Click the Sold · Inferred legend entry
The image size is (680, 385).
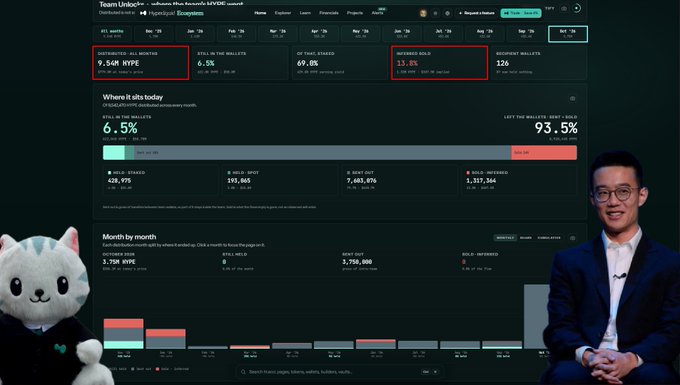coord(172,369)
